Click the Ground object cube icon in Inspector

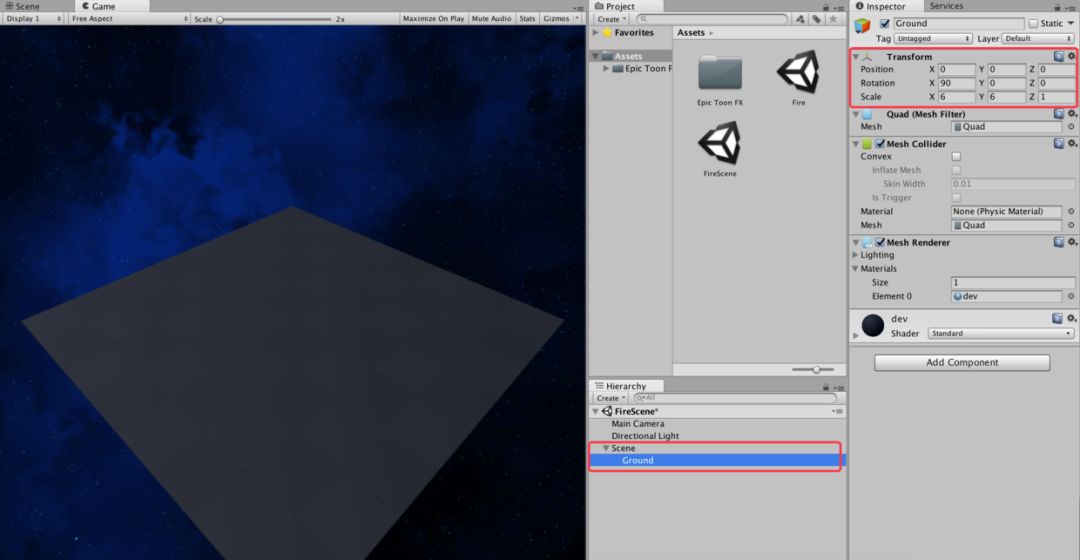click(x=862, y=25)
